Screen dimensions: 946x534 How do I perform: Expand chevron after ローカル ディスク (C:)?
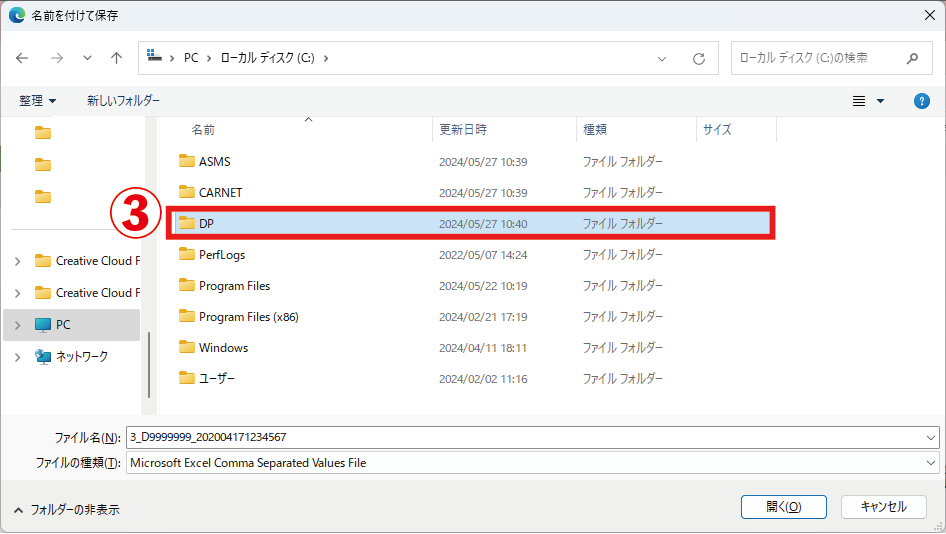coord(326,58)
